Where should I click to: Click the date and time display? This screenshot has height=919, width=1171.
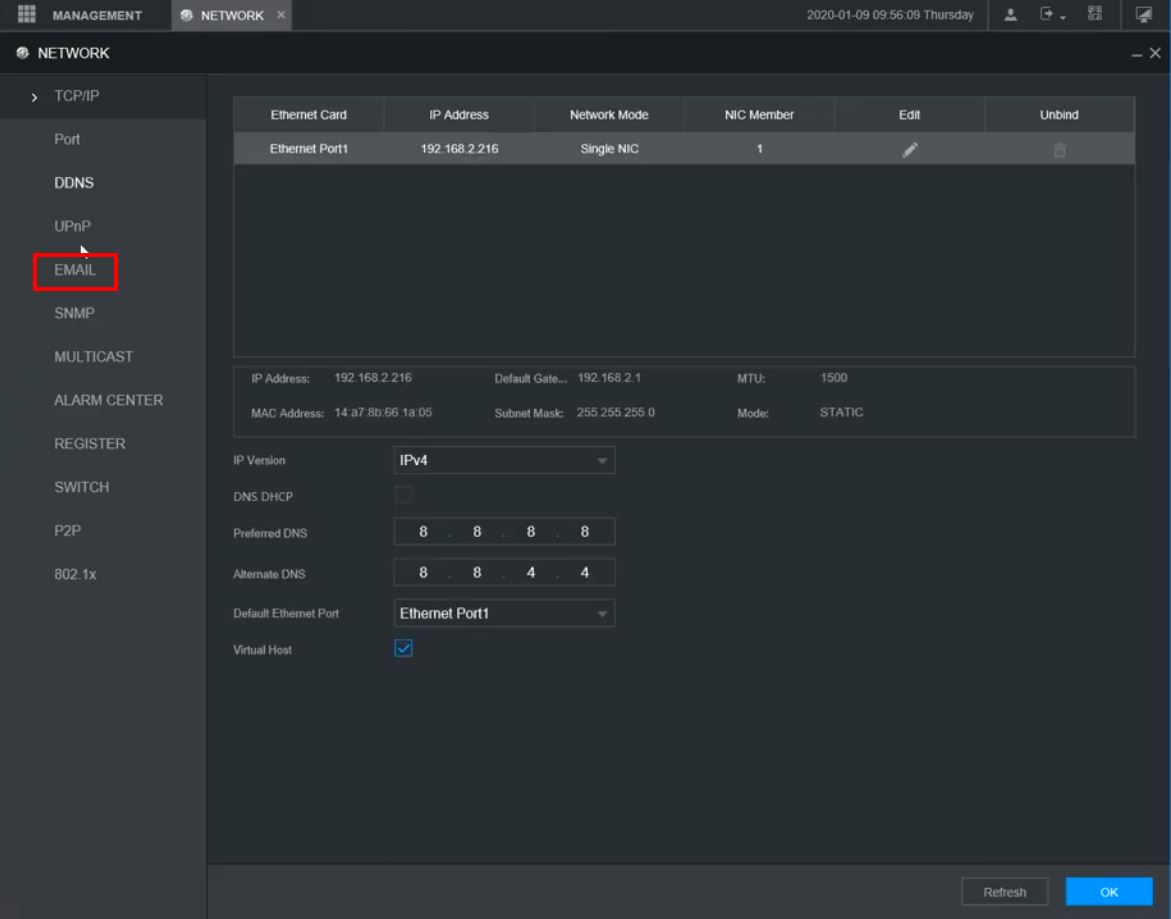890,15
